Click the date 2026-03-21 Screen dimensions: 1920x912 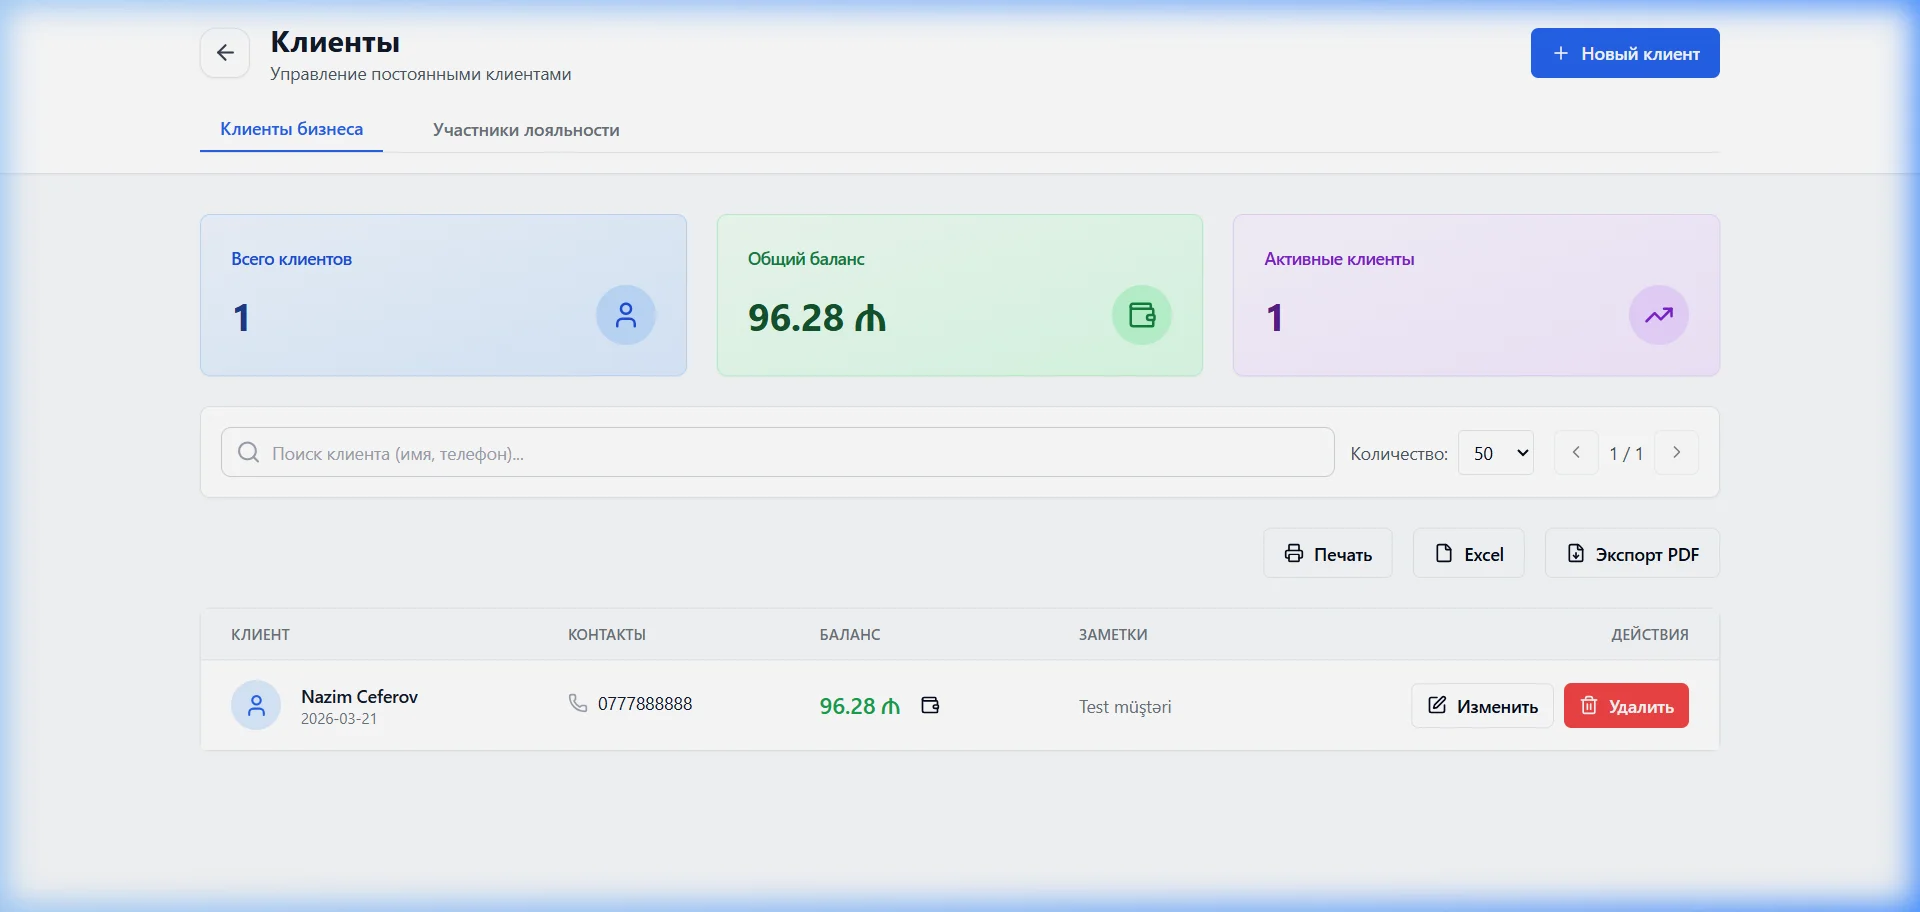(339, 719)
